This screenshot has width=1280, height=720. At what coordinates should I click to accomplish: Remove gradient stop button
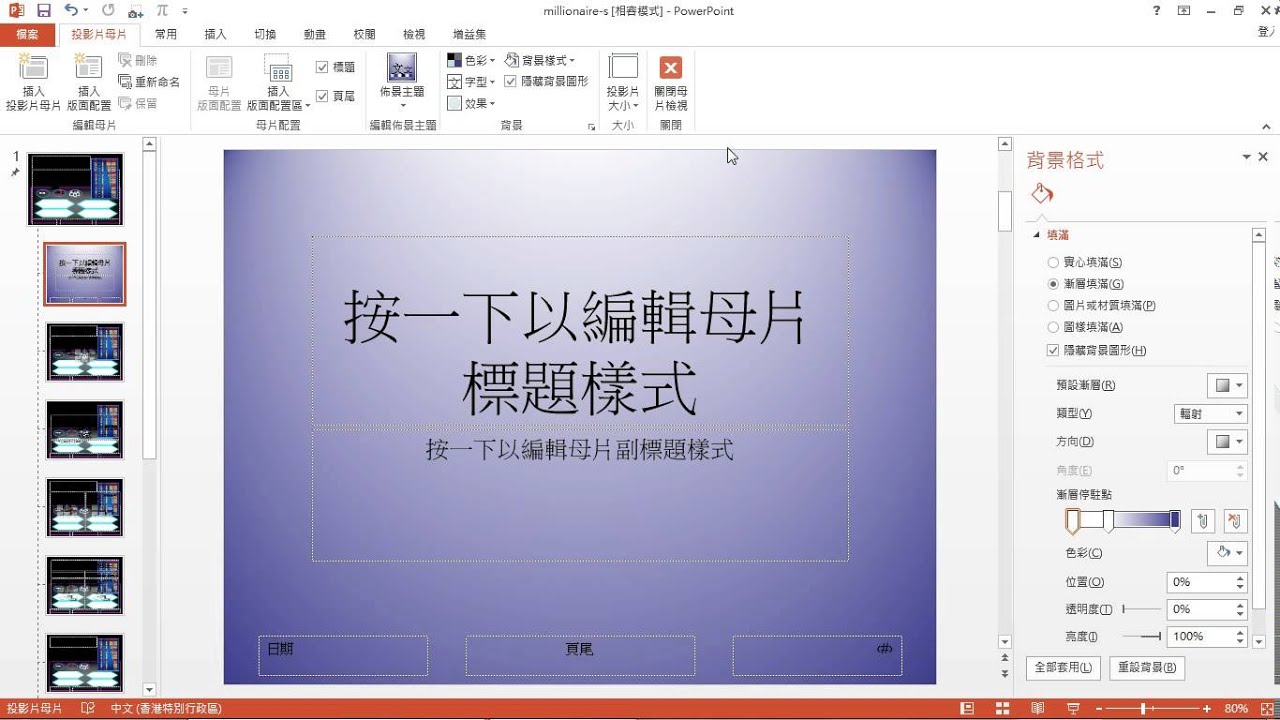click(x=1235, y=521)
